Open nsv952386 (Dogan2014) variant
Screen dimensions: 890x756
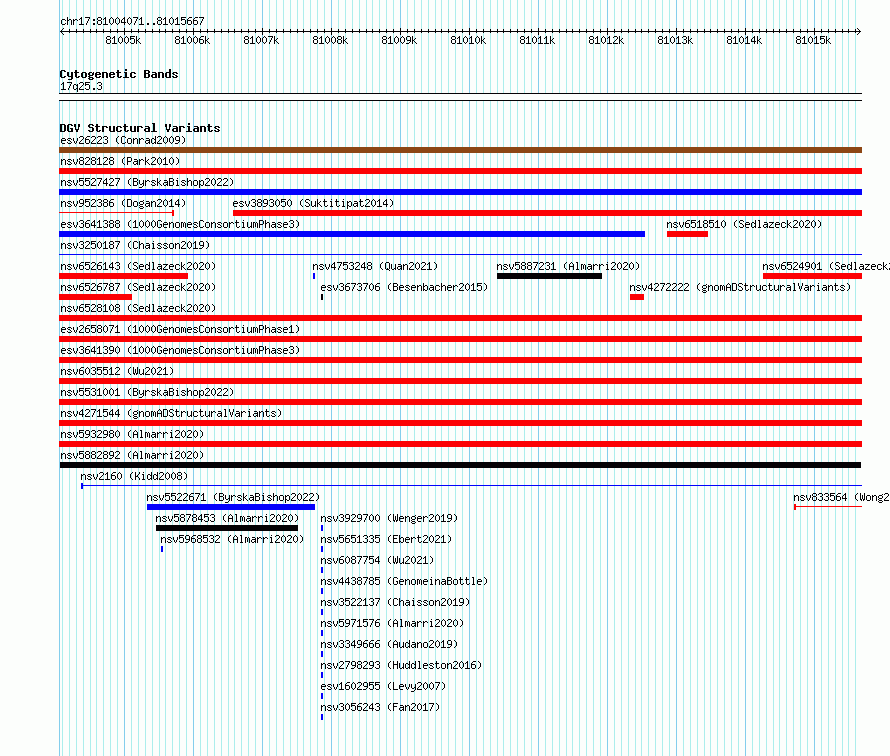click(123, 203)
